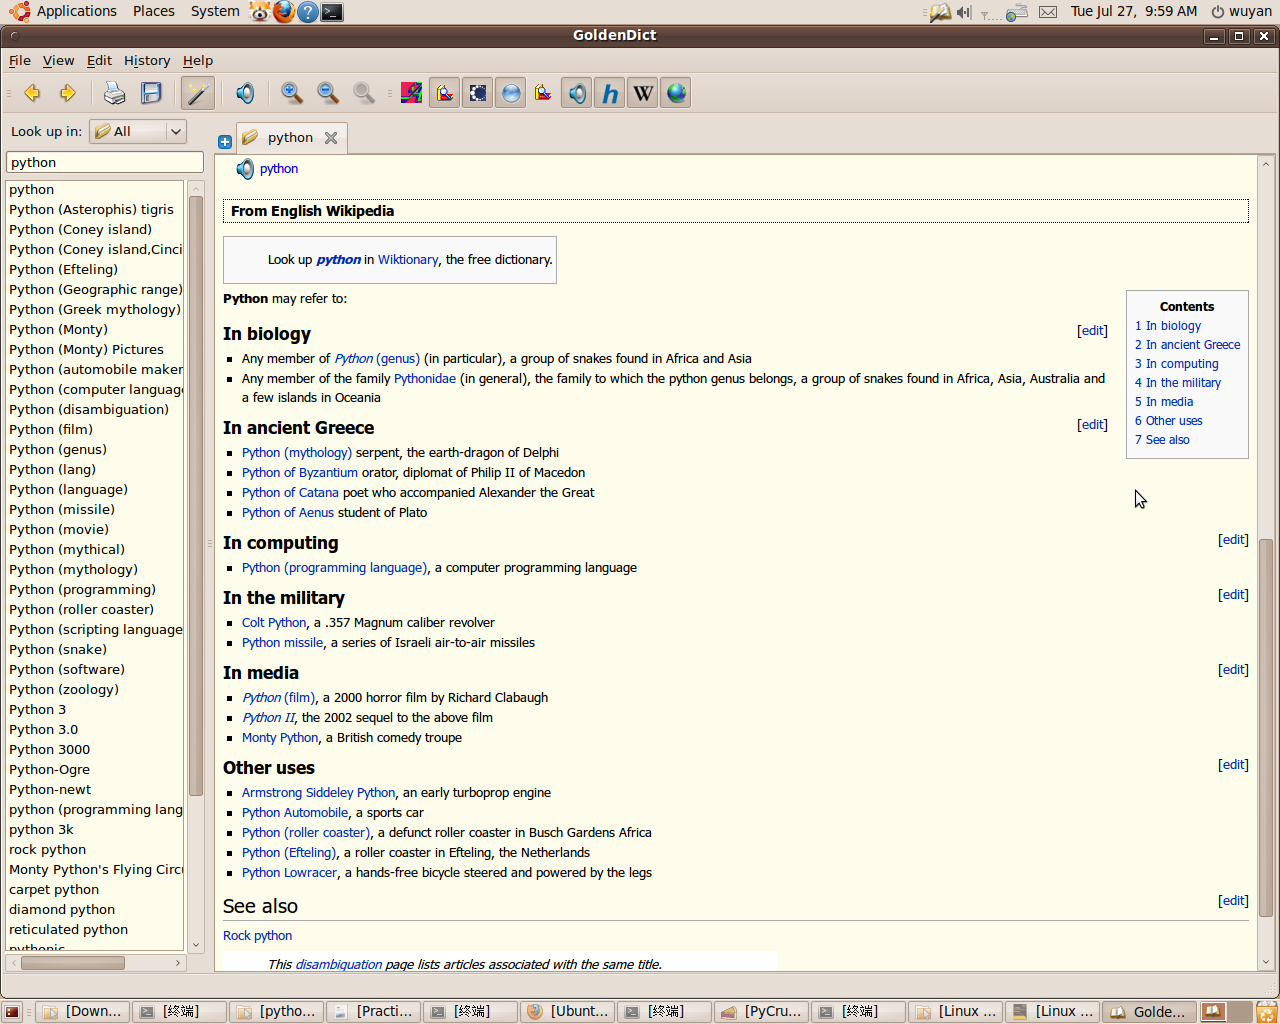Open the Armstrong Siddeley Python link
Image resolution: width=1280 pixels, height=1024 pixels.
pyautogui.click(x=319, y=792)
